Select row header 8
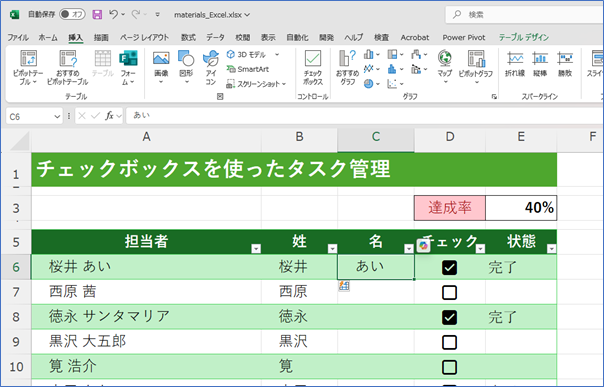 16,317
